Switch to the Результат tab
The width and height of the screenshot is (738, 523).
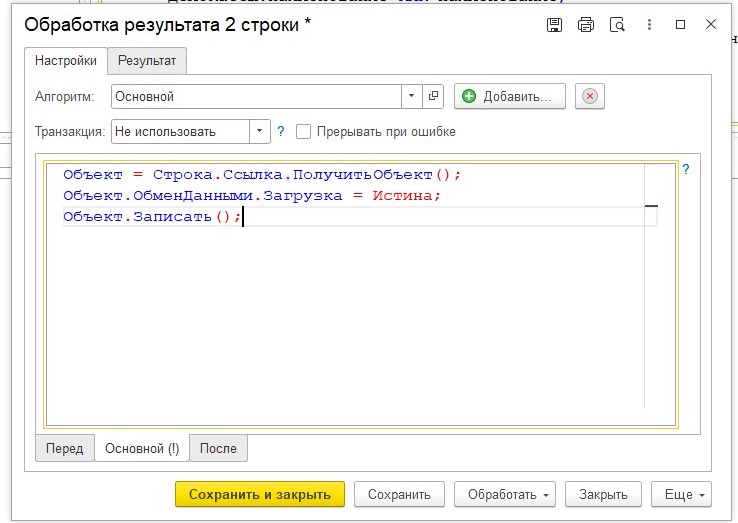147,61
